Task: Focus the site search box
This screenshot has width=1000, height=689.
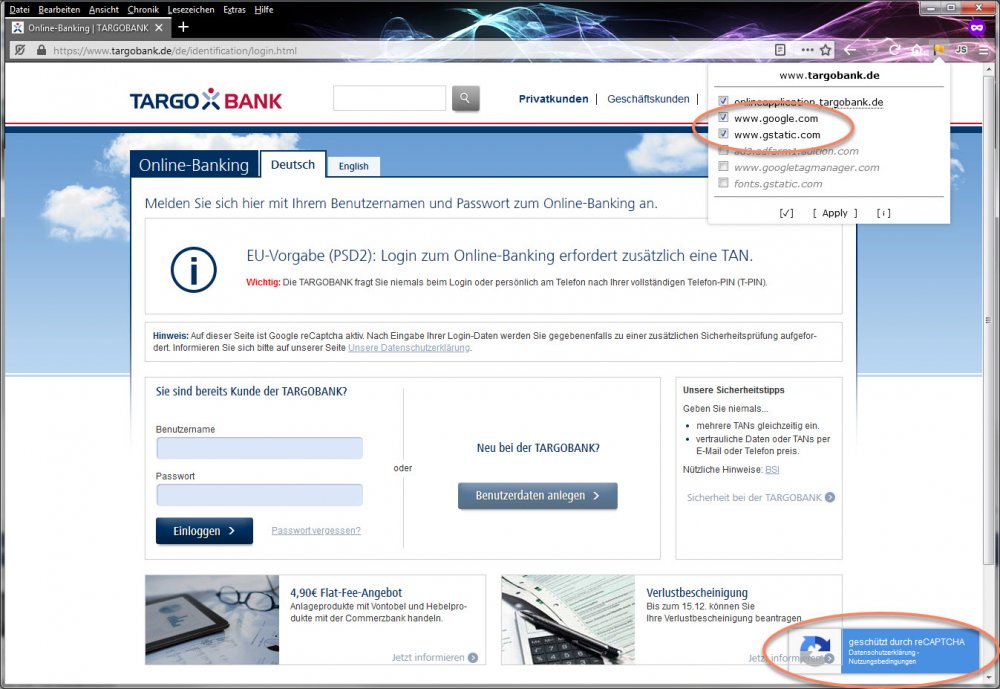Action: 389,98
